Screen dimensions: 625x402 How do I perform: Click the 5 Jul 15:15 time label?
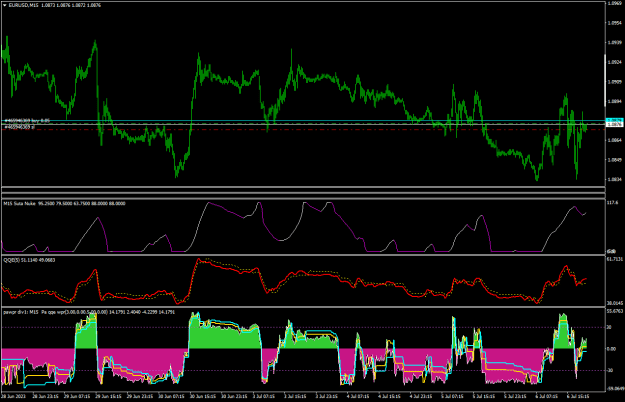pos(483,397)
